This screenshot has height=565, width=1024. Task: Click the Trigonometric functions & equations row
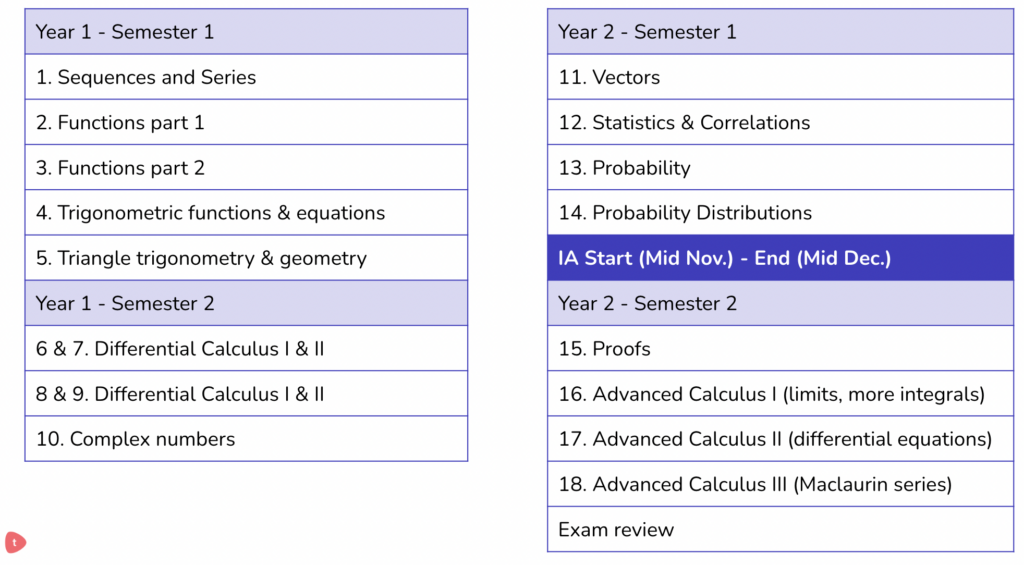[246, 212]
